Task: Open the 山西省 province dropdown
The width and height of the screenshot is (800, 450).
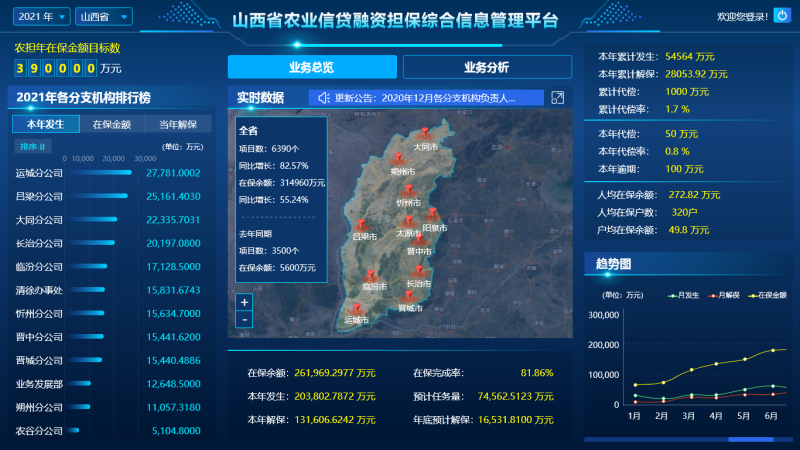Action: [105, 17]
